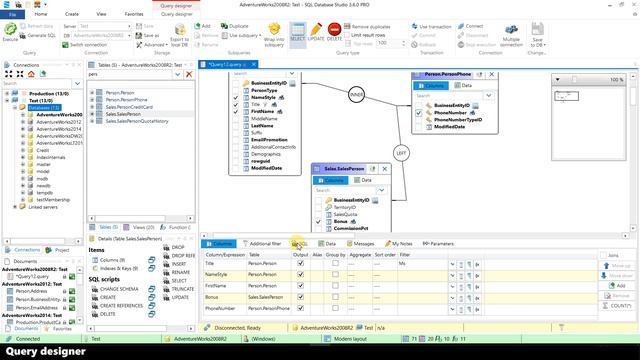The image size is (640, 360).
Task: Click COUNT(*) button
Action: [617, 305]
